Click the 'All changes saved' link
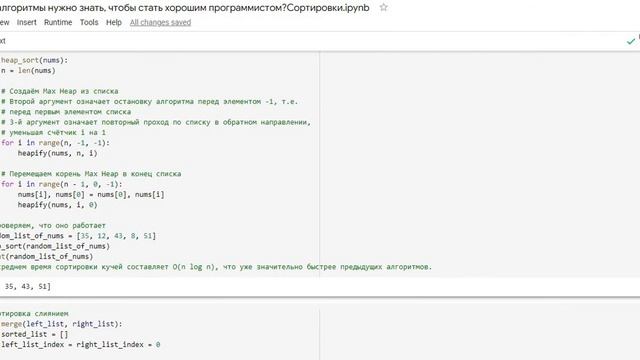 pos(160,22)
